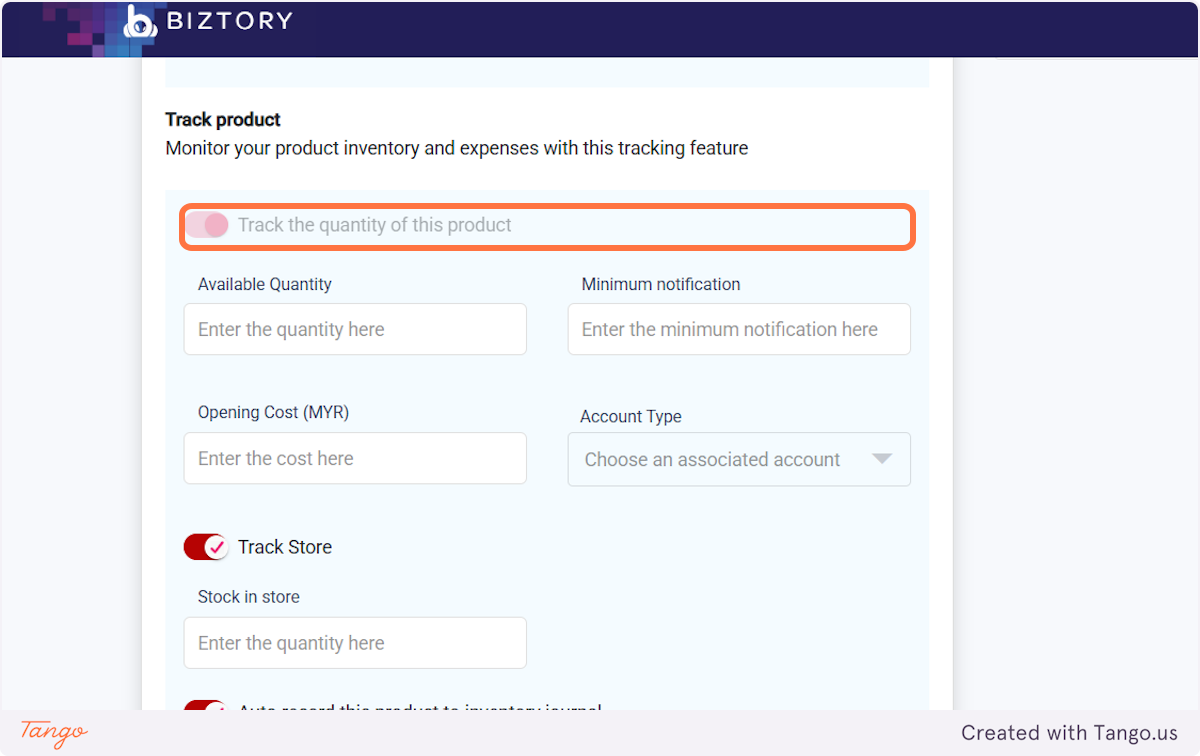Click the Biztory logo icon
Screen dimensions: 1200x756
(140, 22)
